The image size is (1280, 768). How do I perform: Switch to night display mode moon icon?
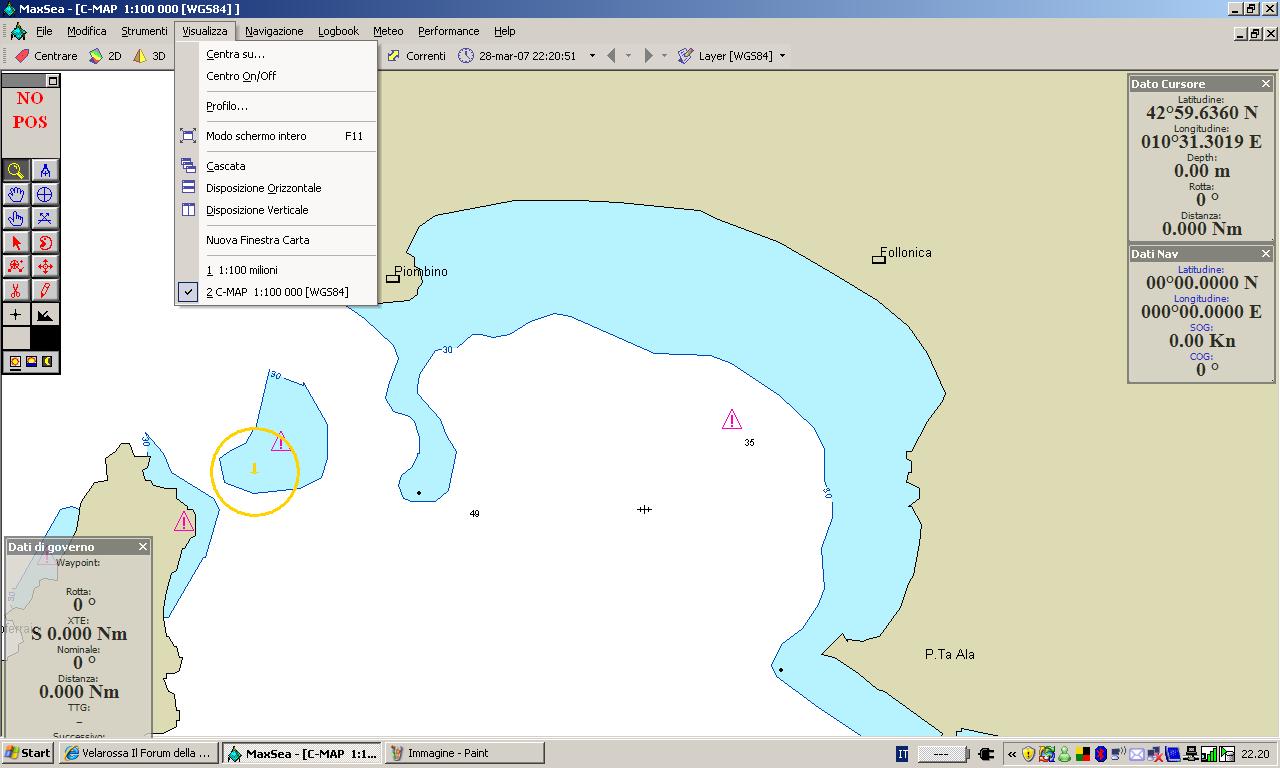click(47, 361)
